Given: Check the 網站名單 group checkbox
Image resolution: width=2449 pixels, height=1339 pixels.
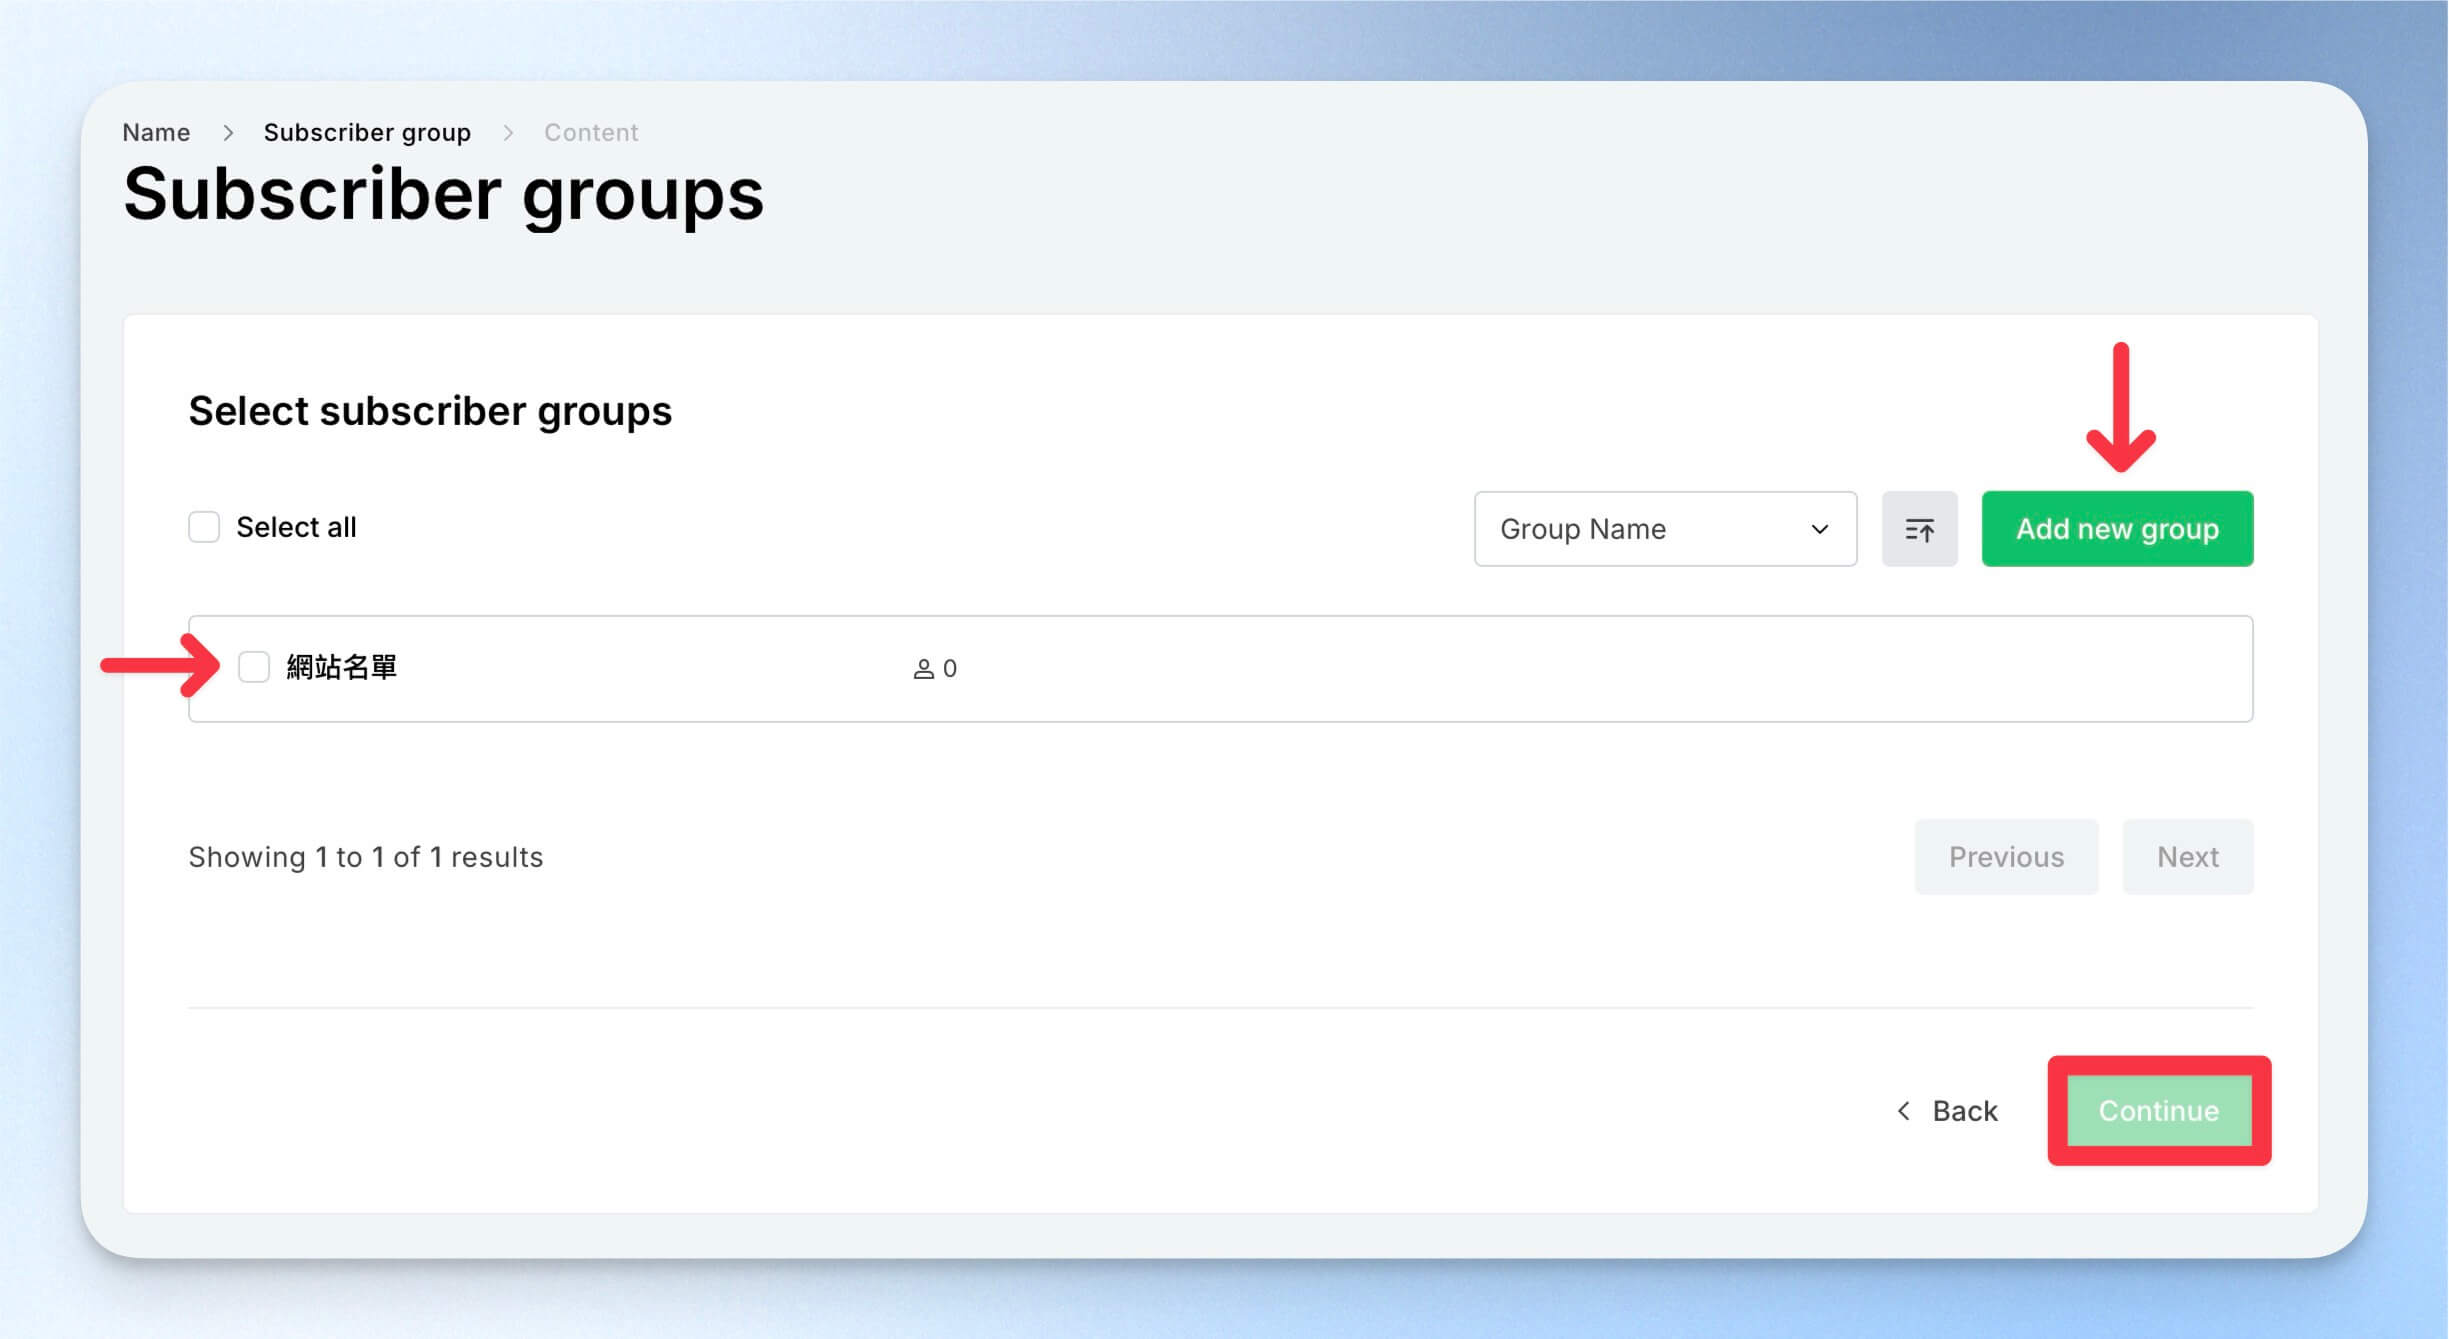Looking at the screenshot, I should 254,667.
